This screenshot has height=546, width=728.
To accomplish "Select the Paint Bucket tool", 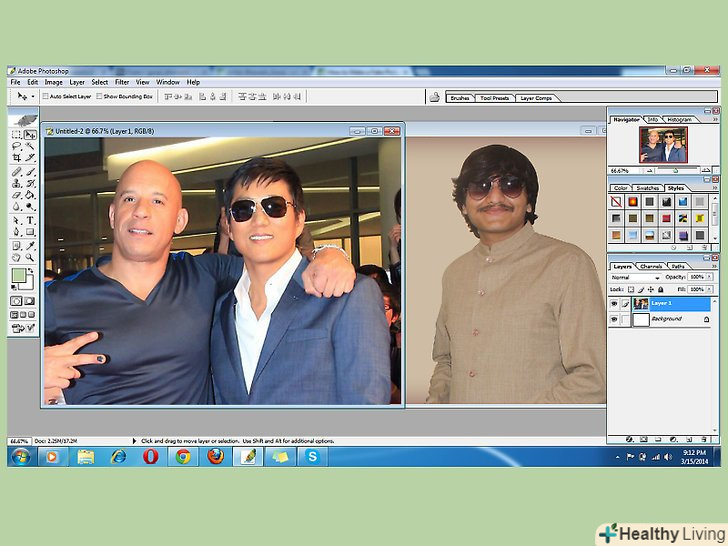I will point(30,195).
